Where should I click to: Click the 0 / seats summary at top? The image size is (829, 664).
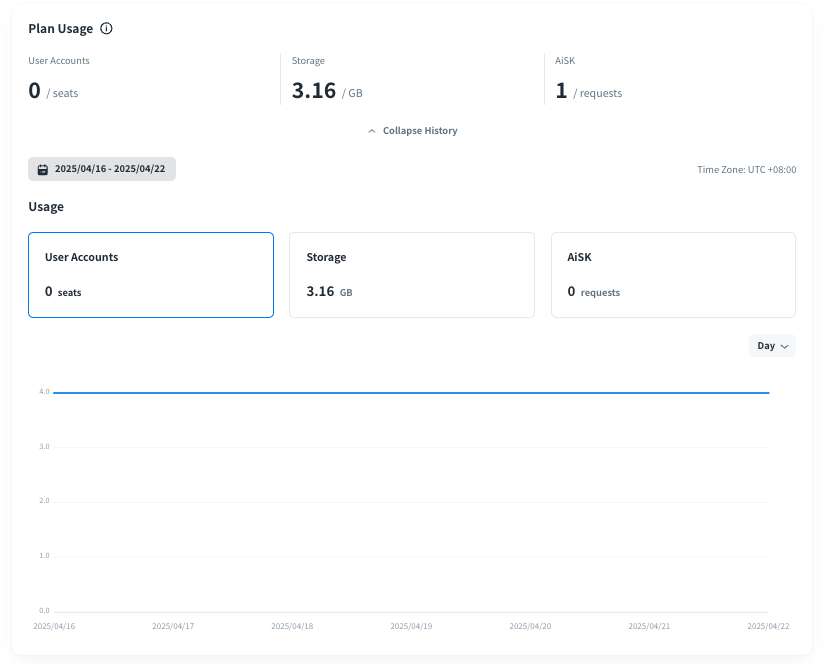[53, 92]
